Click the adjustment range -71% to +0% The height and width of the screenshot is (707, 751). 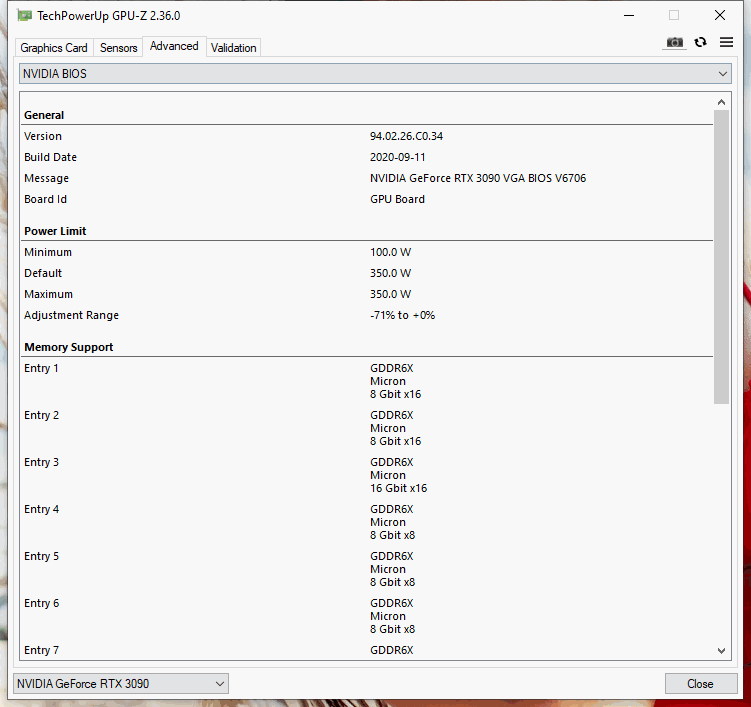pyautogui.click(x=402, y=315)
